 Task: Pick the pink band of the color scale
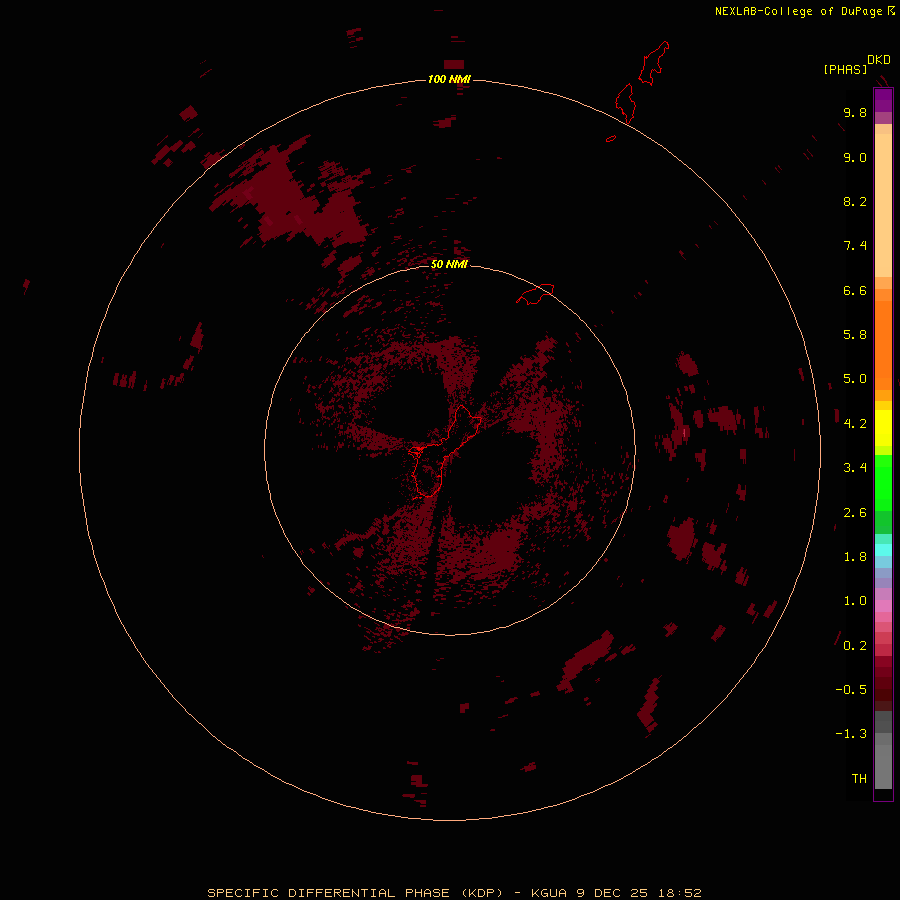pos(883,606)
